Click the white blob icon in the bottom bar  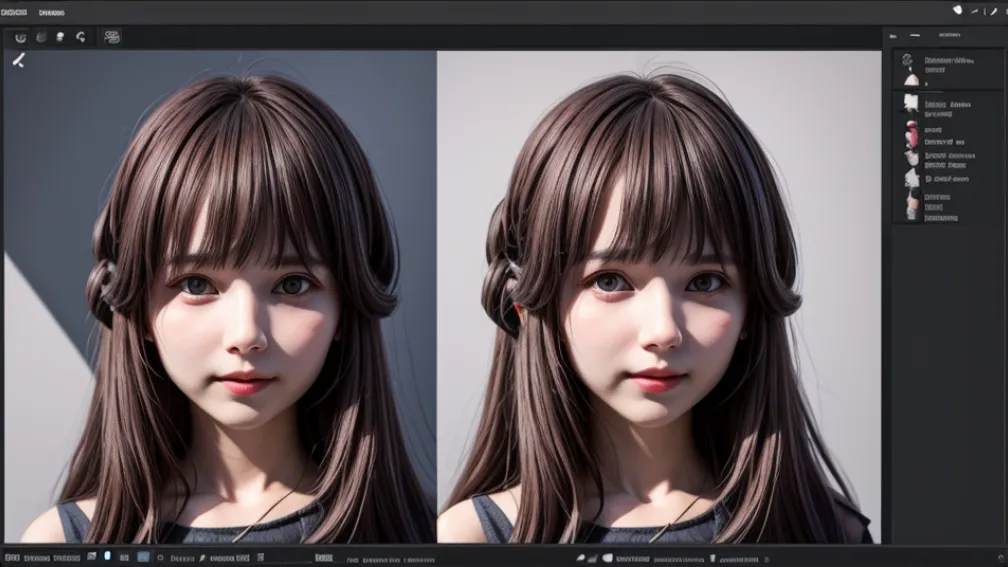pos(608,558)
